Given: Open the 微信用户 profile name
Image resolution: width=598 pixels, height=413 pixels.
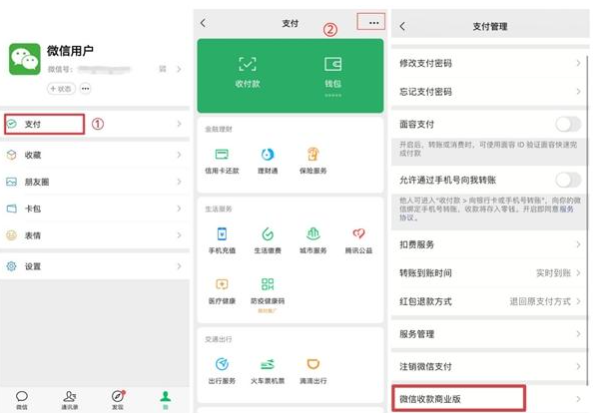Looking at the screenshot, I should (x=70, y=50).
